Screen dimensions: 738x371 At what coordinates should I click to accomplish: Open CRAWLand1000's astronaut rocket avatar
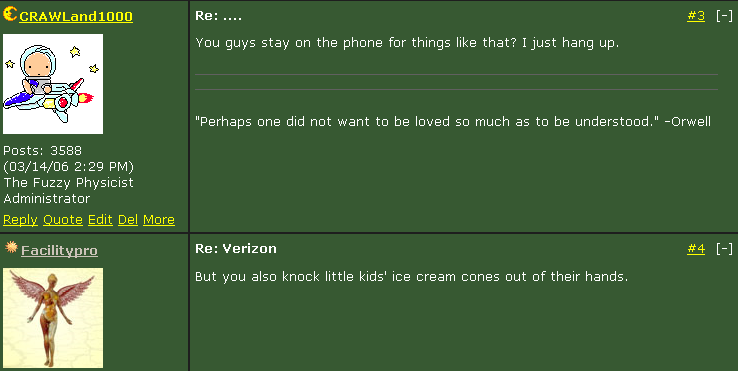[53, 84]
